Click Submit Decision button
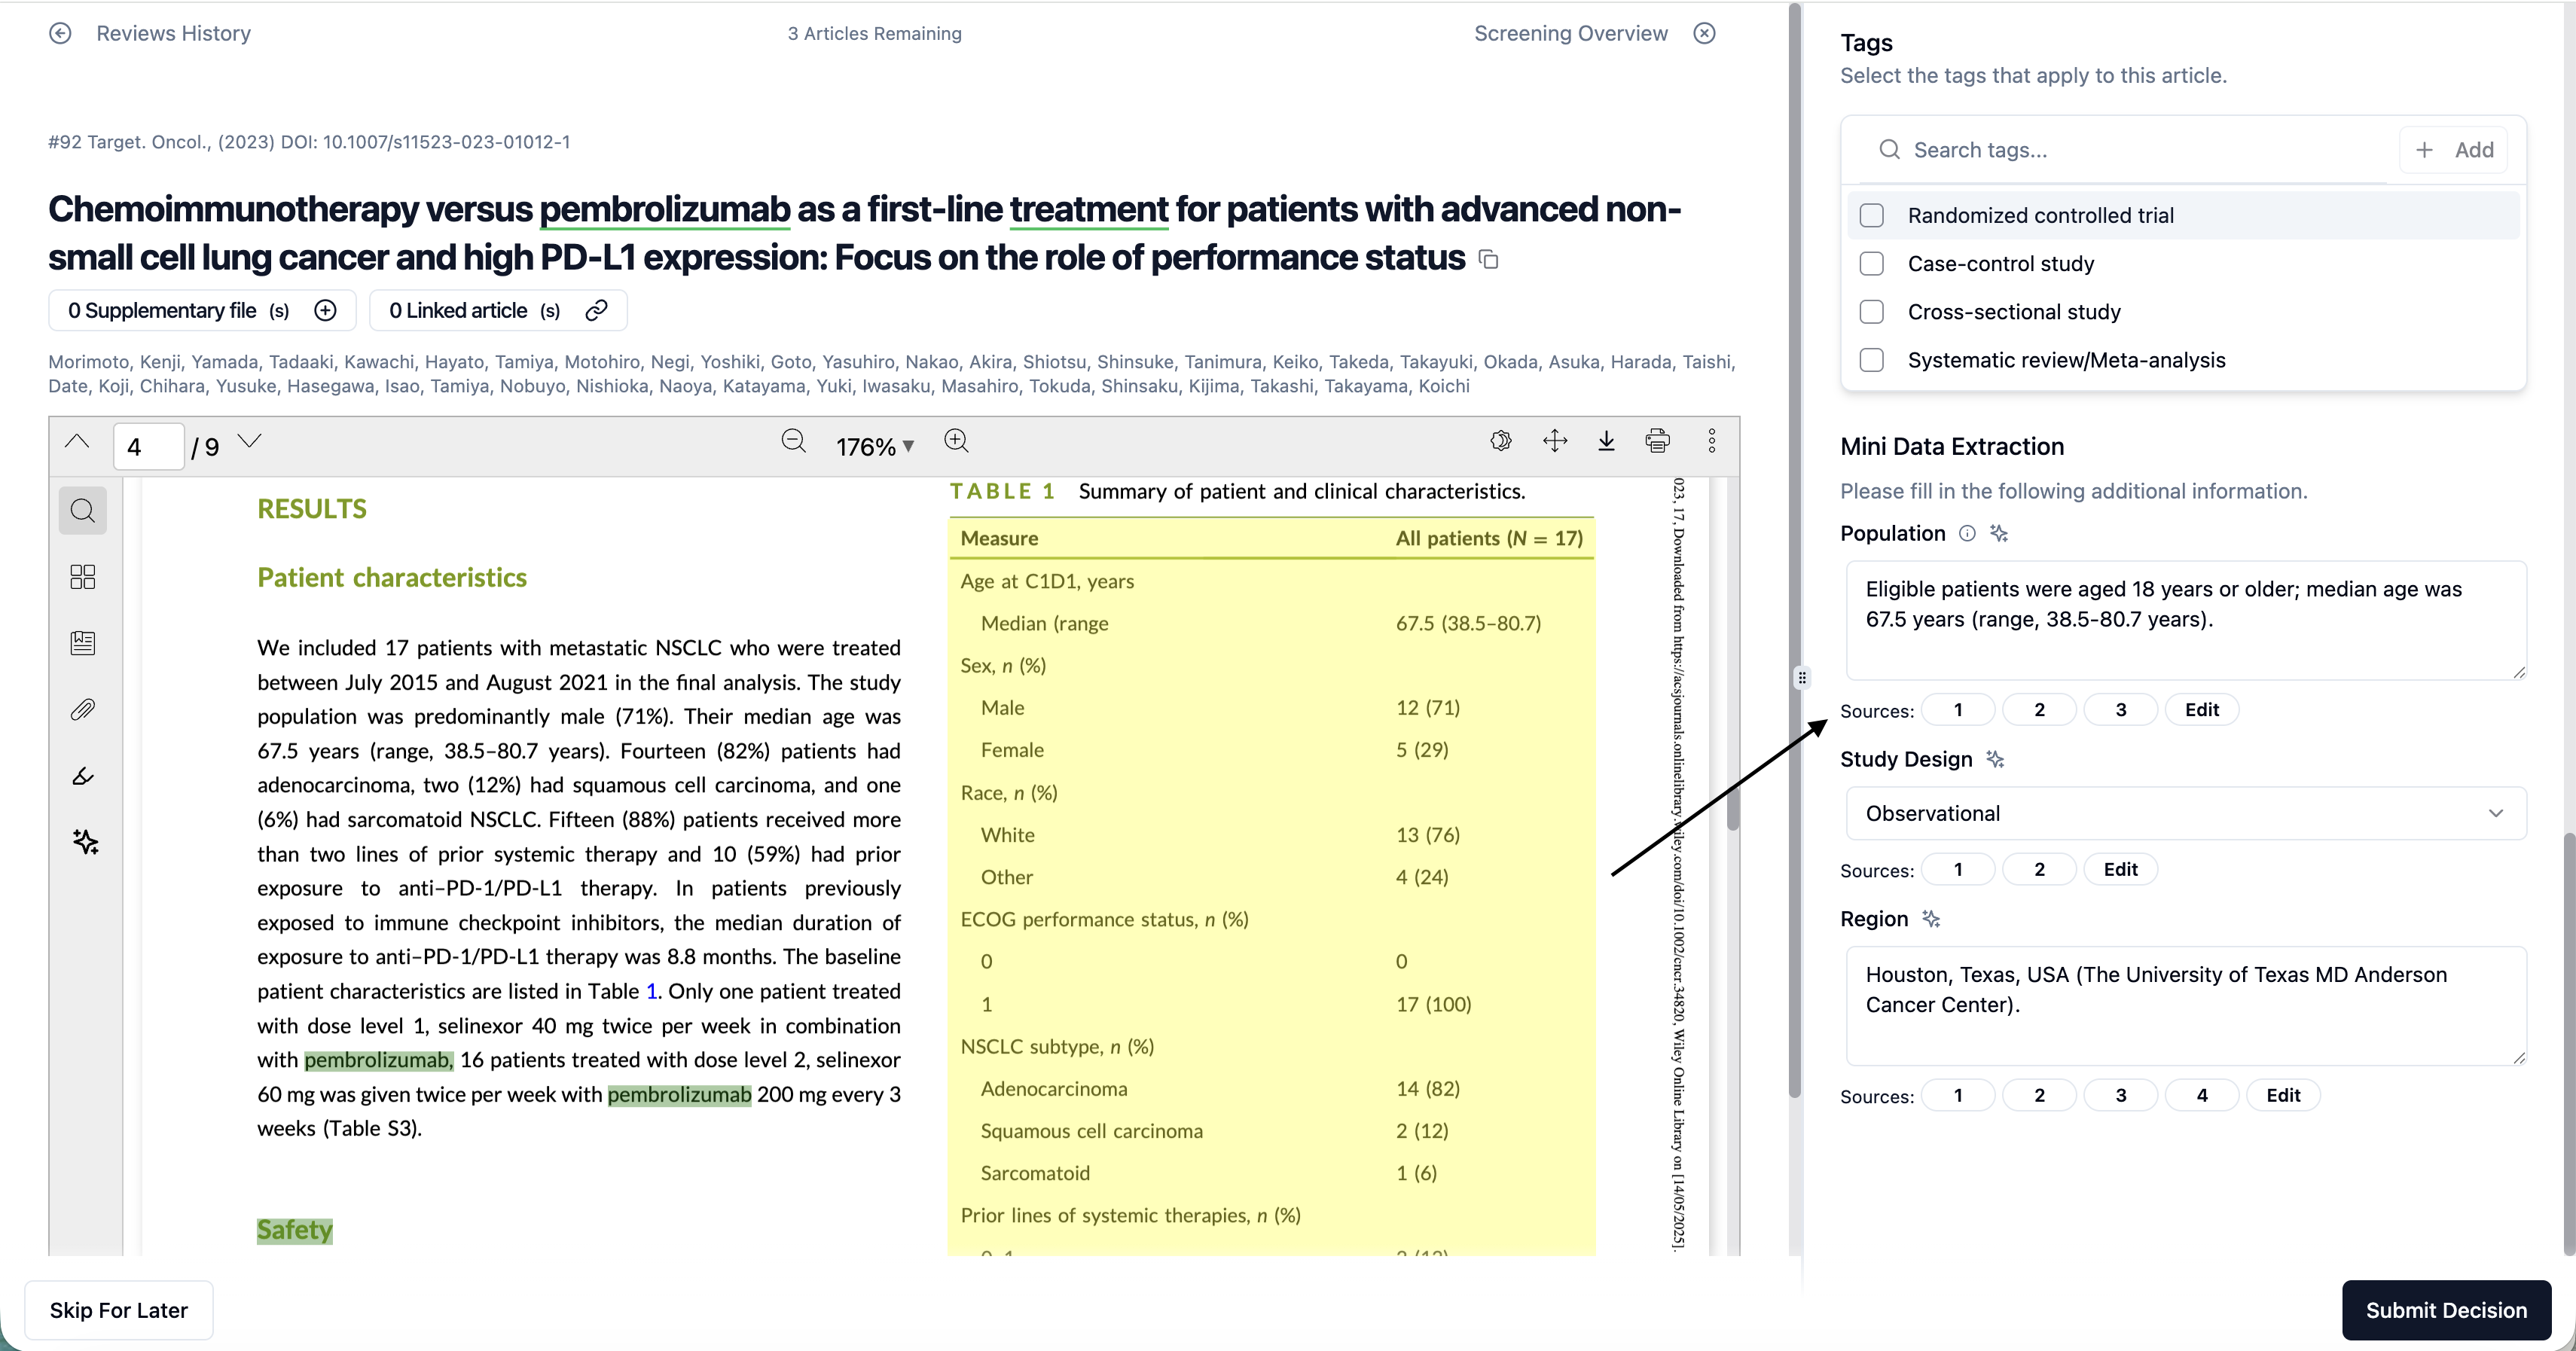2576x1351 pixels. [2445, 1310]
